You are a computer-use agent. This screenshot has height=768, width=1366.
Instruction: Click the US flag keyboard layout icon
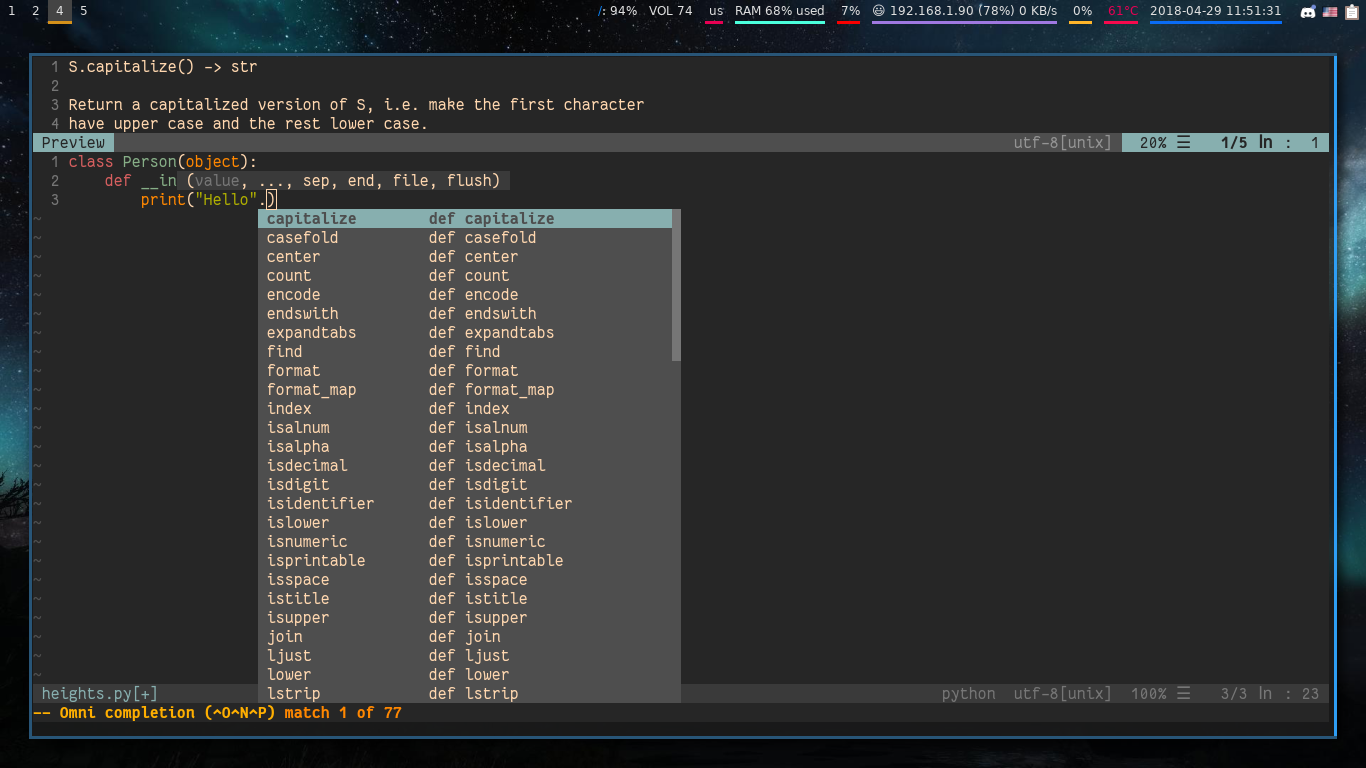pyautogui.click(x=1330, y=12)
